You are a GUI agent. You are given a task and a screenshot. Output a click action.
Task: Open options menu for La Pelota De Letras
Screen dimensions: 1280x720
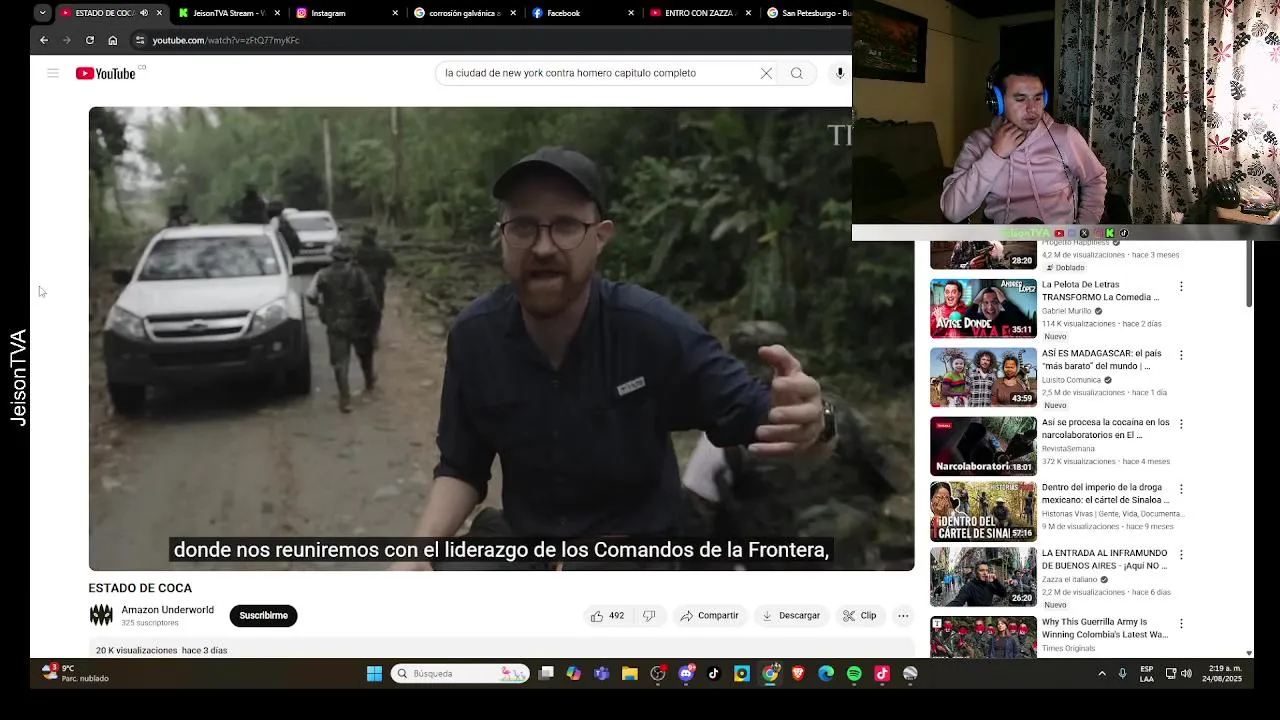coord(1181,286)
